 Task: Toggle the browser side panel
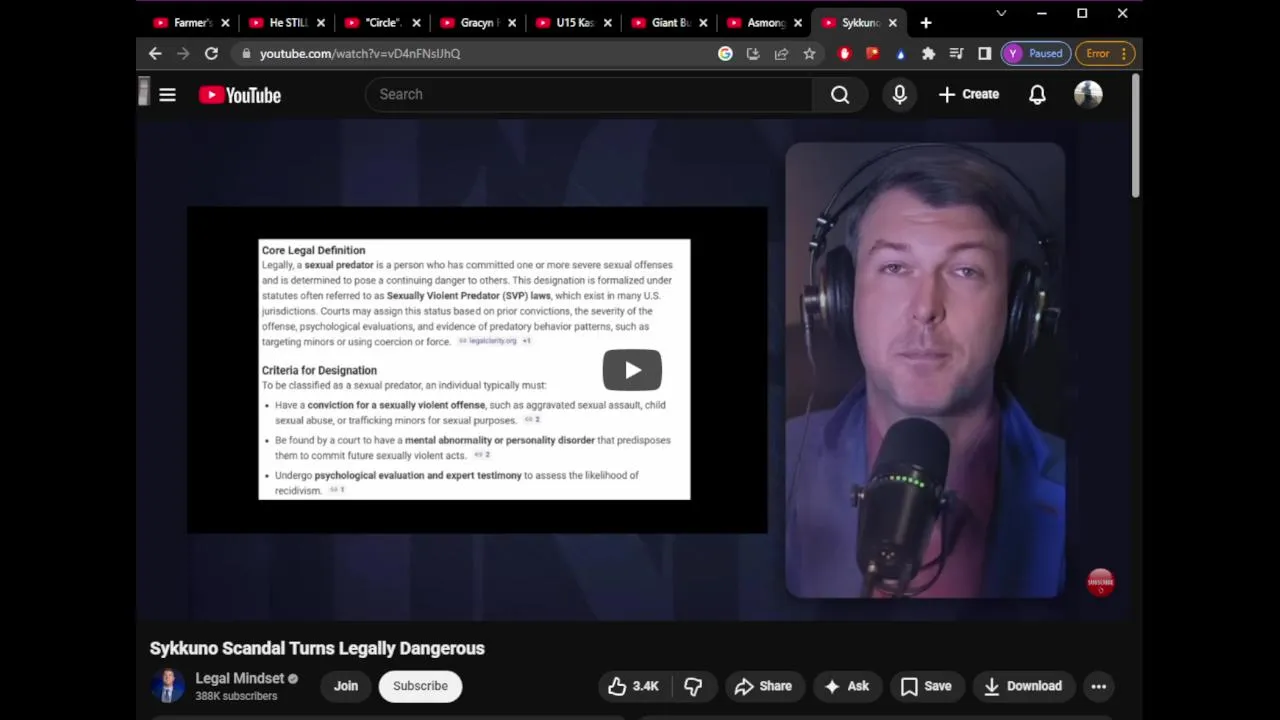pos(985,54)
